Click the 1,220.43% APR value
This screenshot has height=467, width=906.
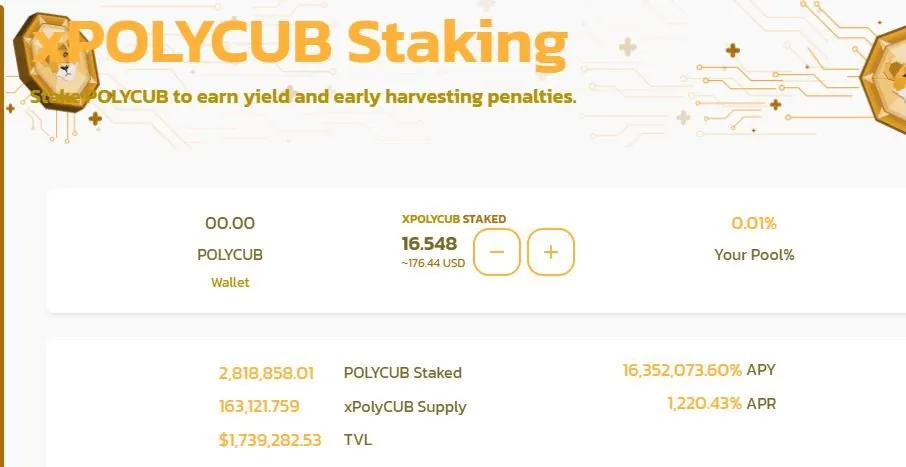click(704, 403)
